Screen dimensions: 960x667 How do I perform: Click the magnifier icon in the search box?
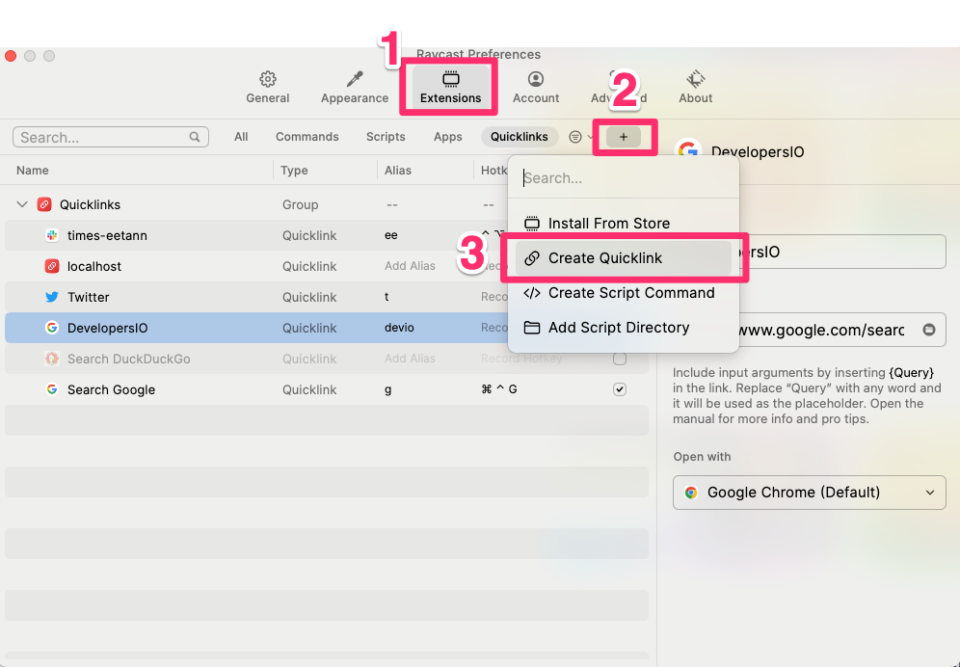[x=194, y=137]
